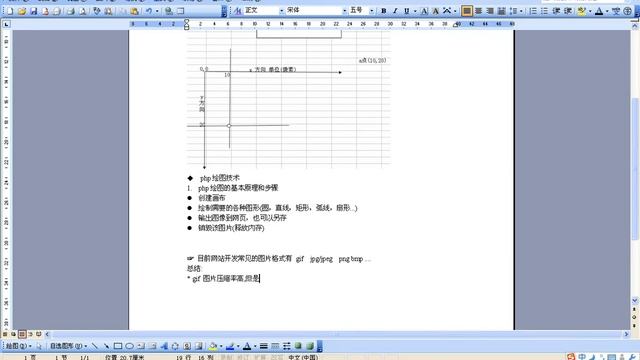Apply character shading to text
Screen dimensions: 640x360
coord(436,11)
